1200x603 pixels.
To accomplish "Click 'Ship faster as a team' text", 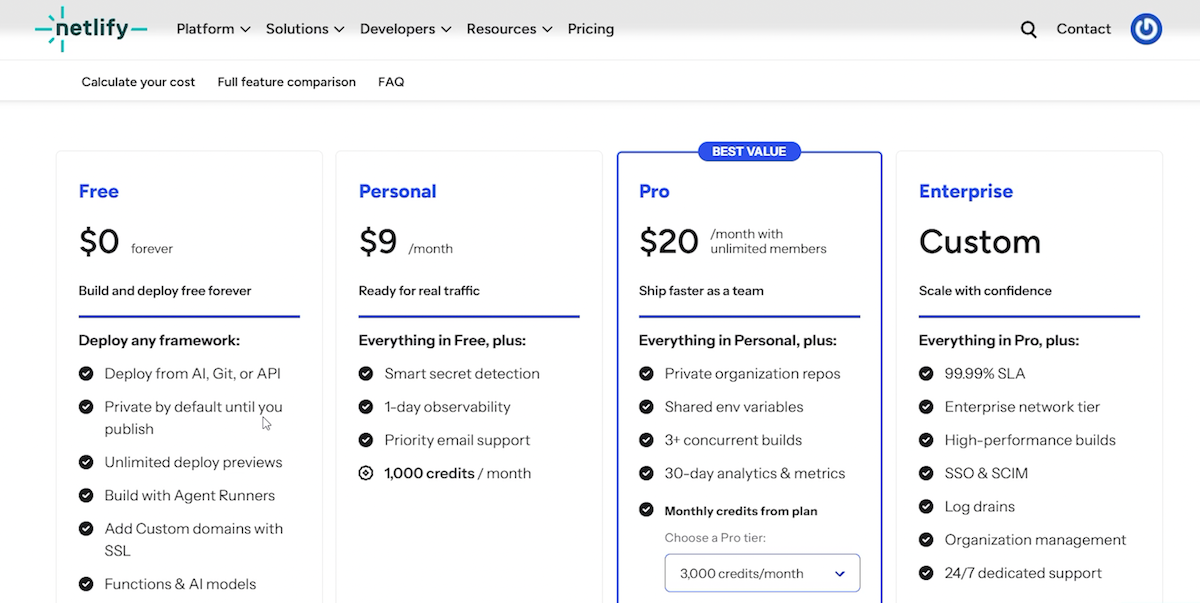I will point(701,291).
